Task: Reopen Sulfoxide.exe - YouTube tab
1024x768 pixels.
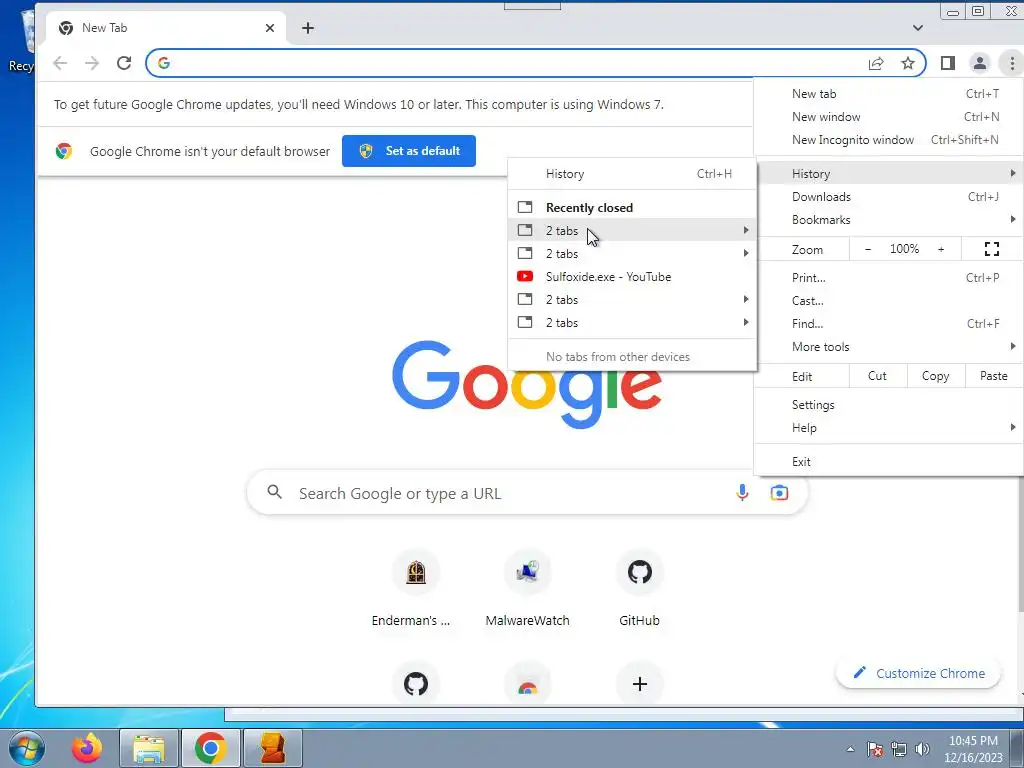Action: click(x=632, y=276)
